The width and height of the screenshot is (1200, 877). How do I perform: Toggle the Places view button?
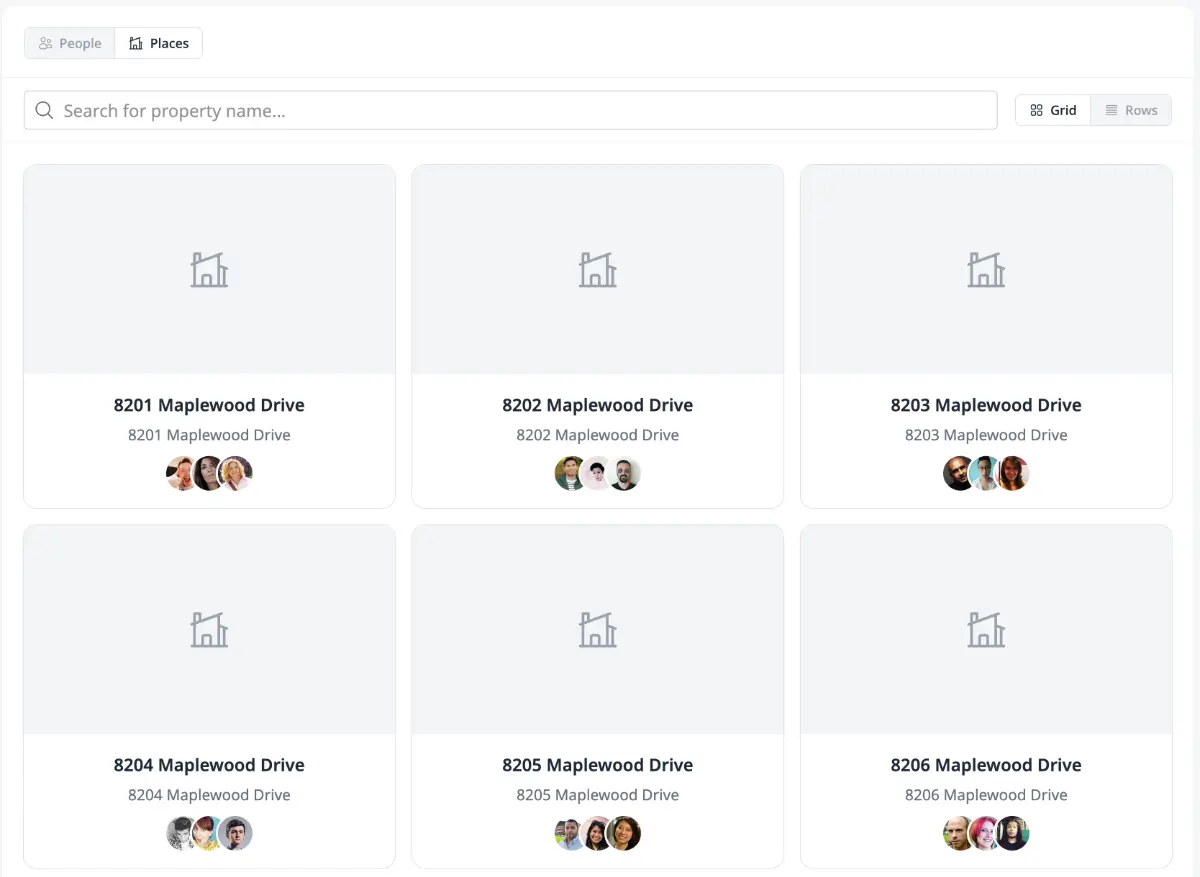coord(158,43)
